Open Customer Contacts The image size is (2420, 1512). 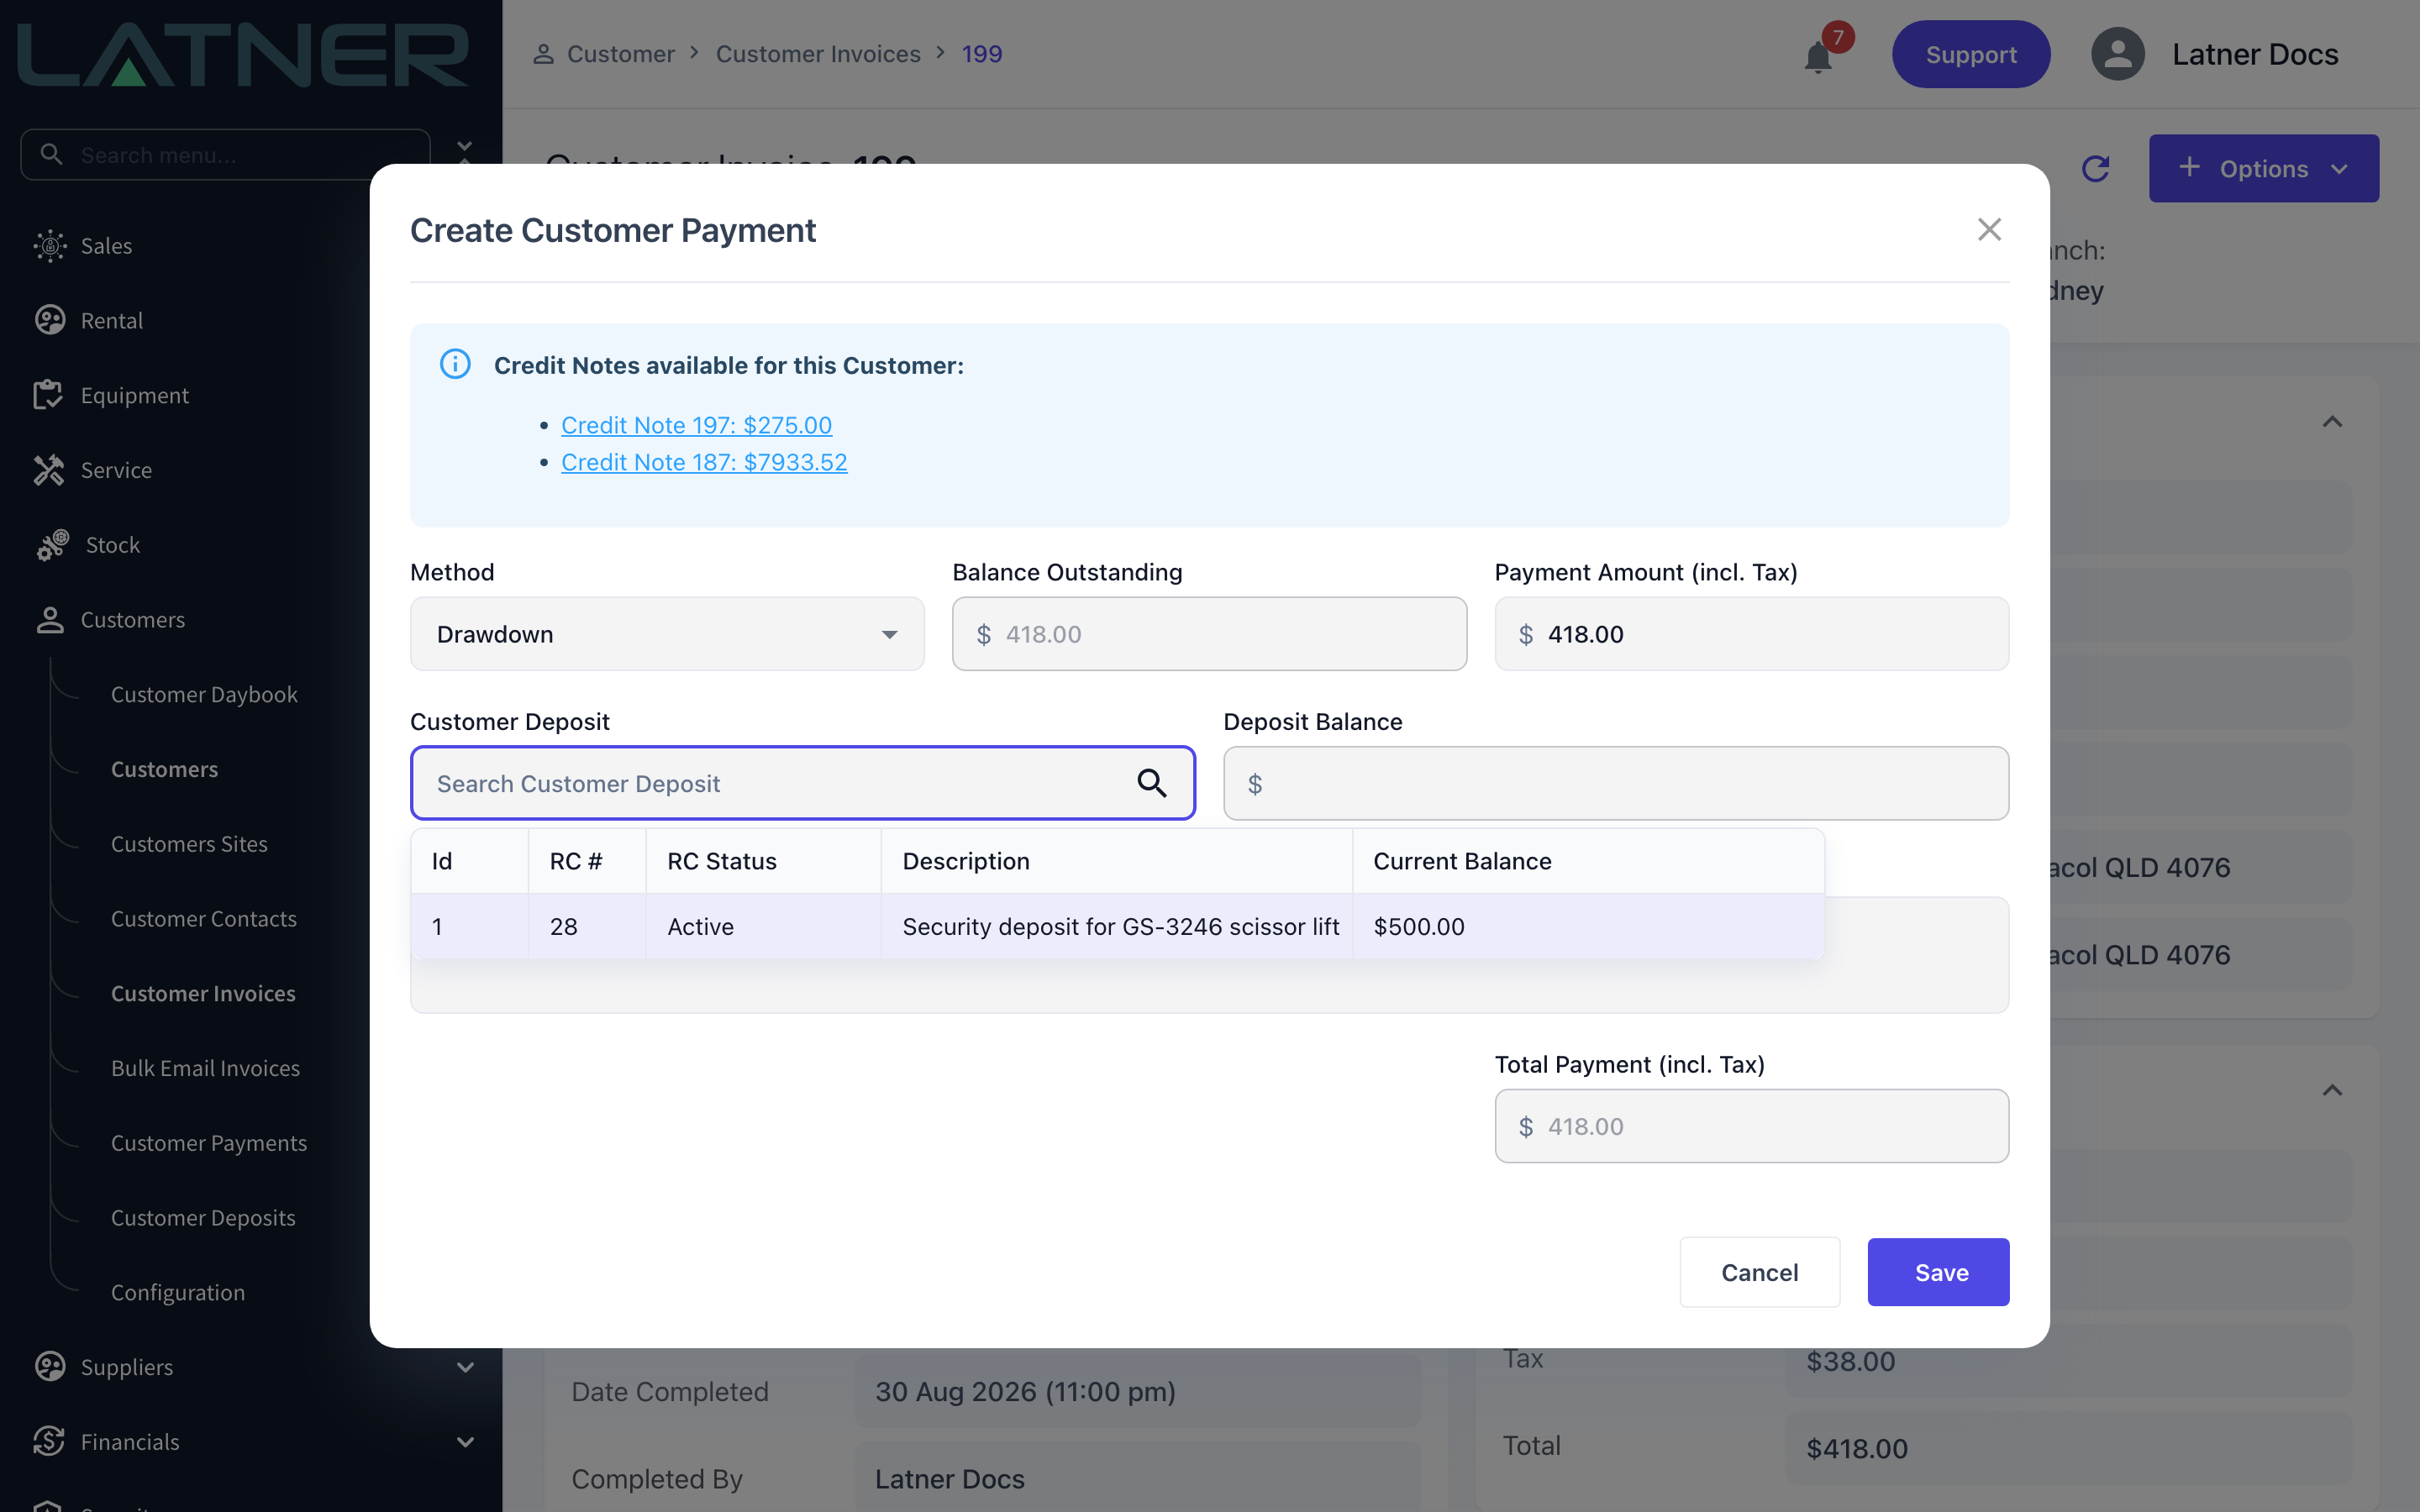(x=204, y=919)
